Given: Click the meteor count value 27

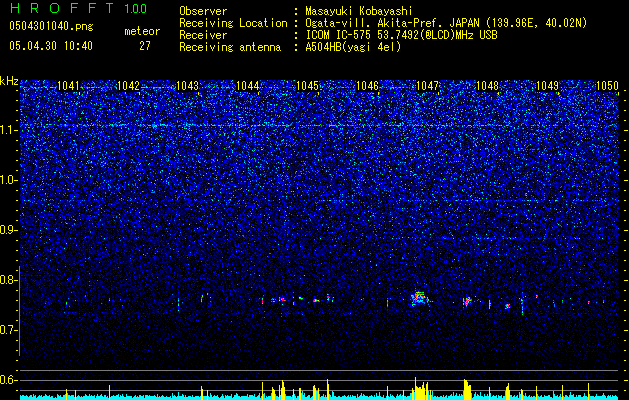Looking at the screenshot, I should [x=145, y=46].
